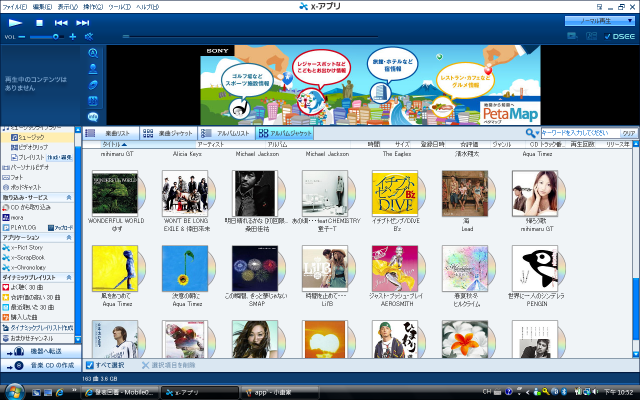Screen dimensions: 640x400
Task: Open 購入した曲 playlist
Action: [x=20, y=318]
